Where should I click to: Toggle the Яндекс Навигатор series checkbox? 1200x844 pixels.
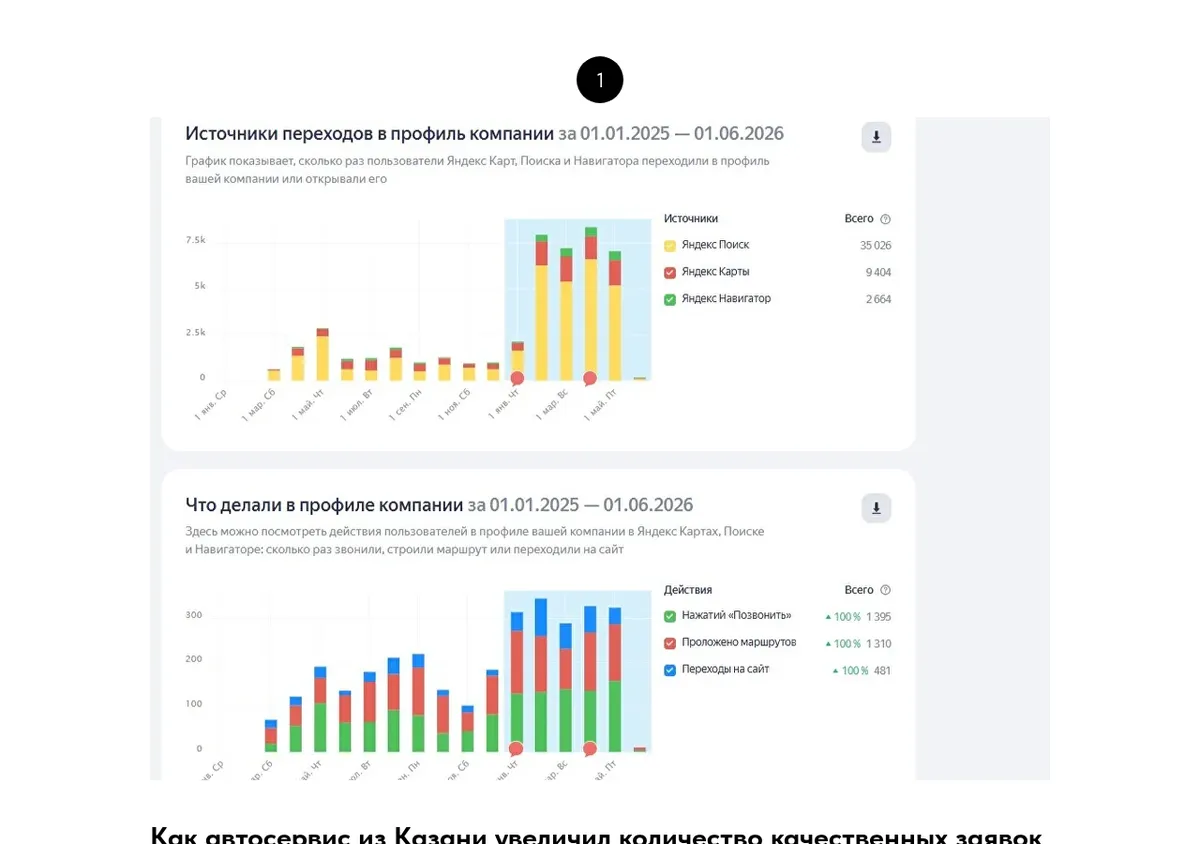point(670,299)
